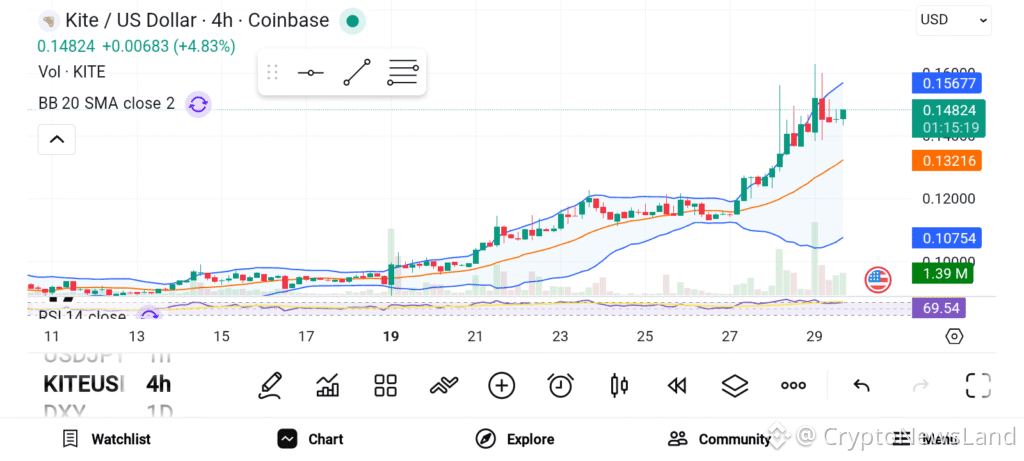Create an alert with the alarm clock

coord(560,385)
